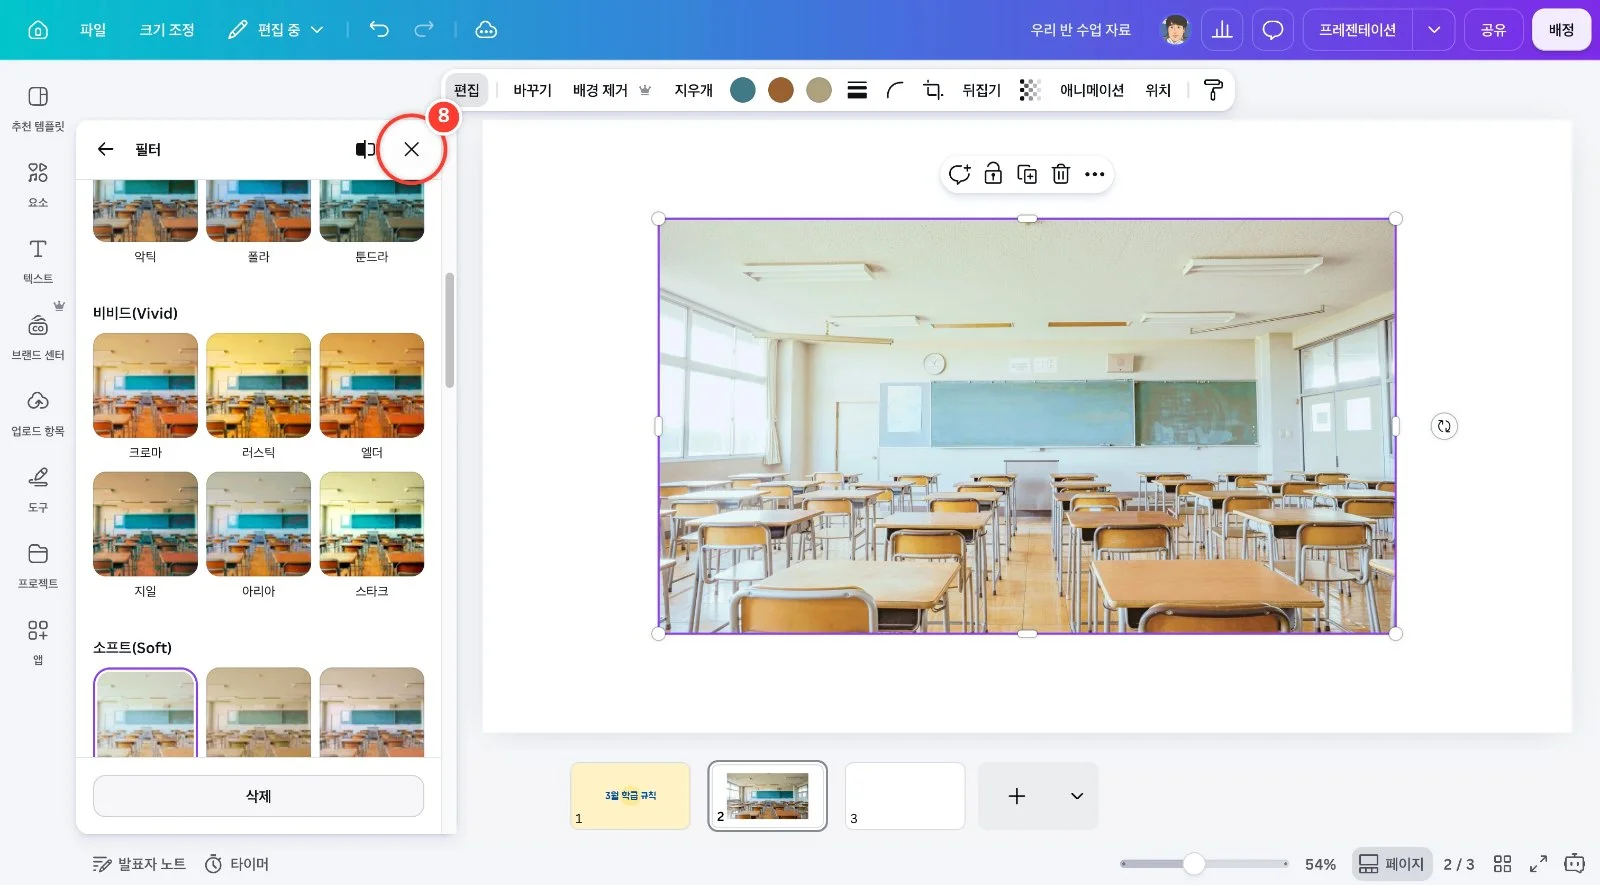This screenshot has height=885, width=1600.
Task: Open the 크기 조정 menu
Action: pyautogui.click(x=167, y=30)
